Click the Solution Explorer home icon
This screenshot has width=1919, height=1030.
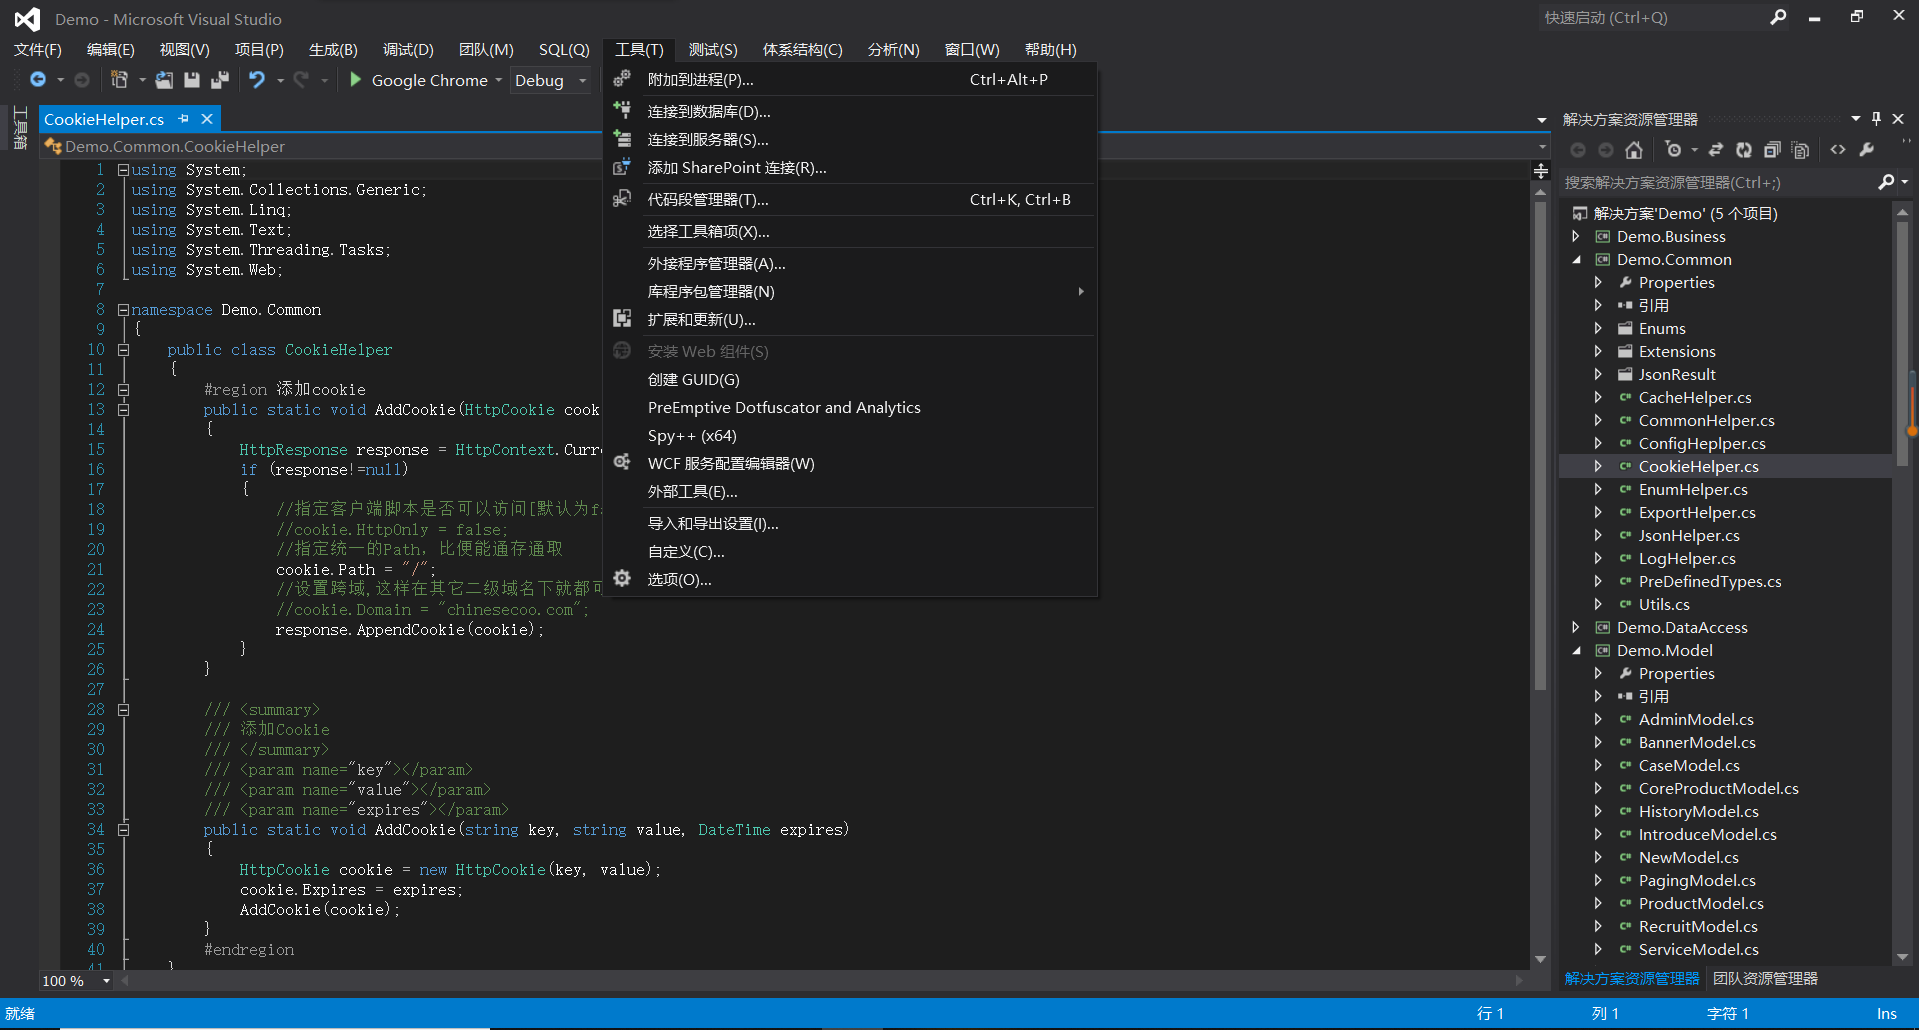pos(1634,150)
